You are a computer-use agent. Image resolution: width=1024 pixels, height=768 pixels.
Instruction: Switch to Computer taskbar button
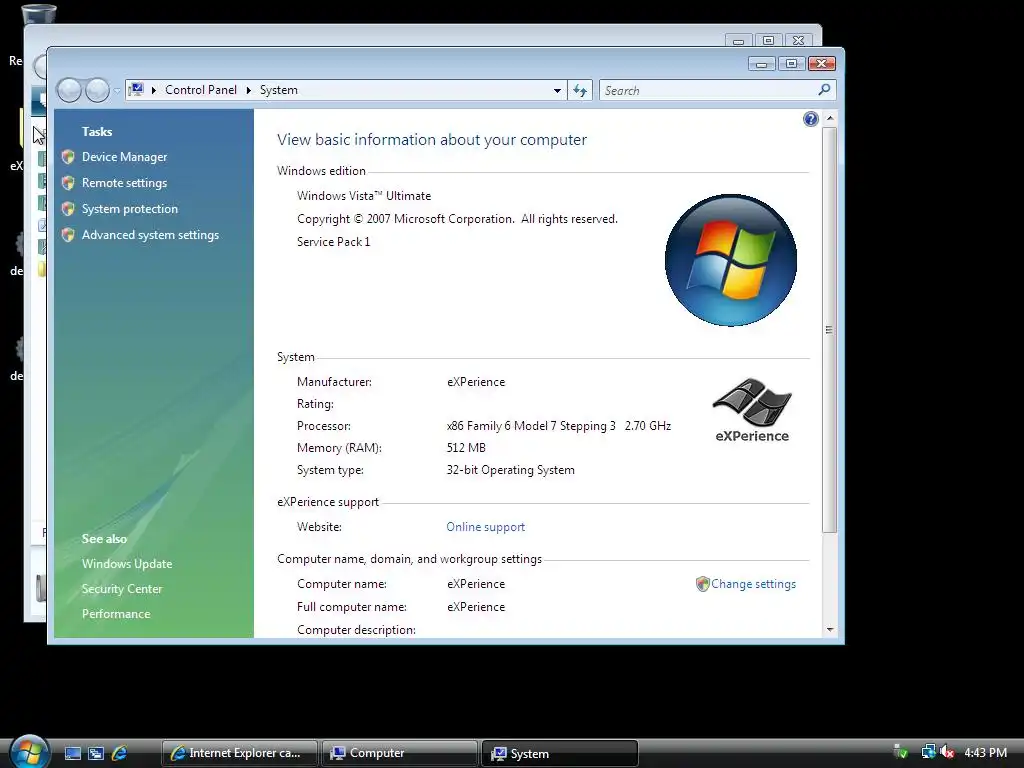pos(399,753)
